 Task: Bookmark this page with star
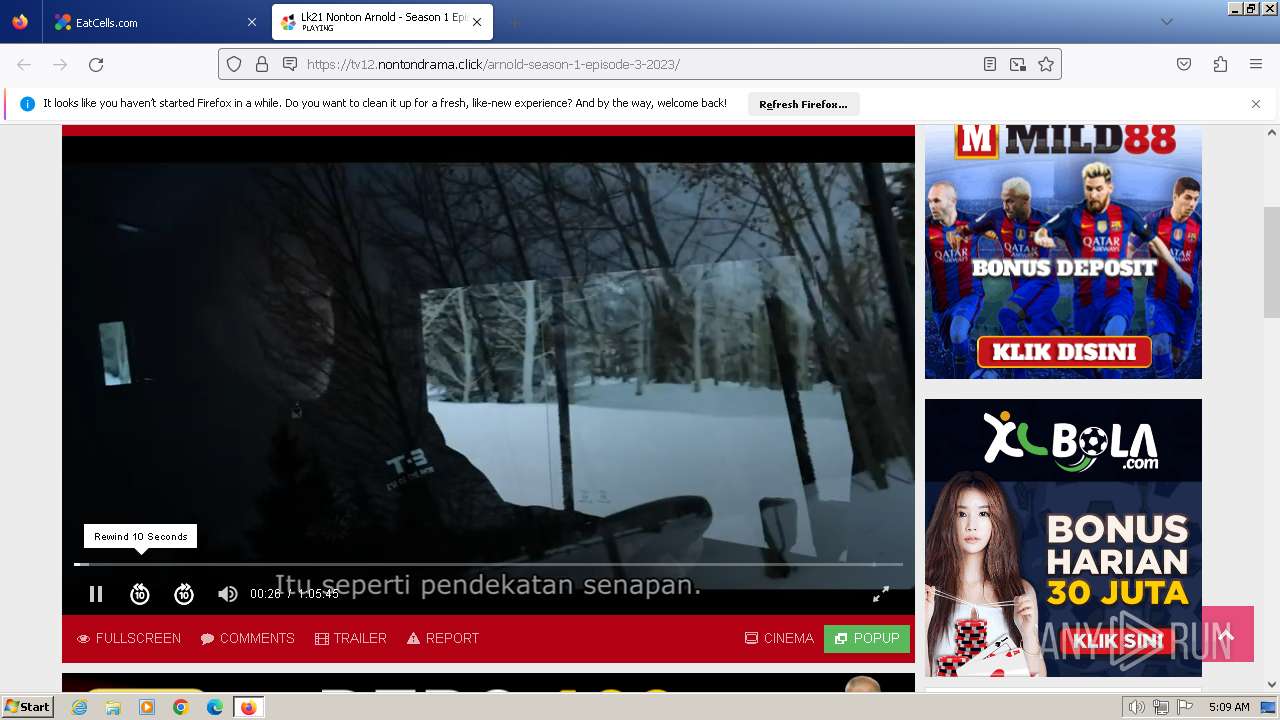[1046, 64]
